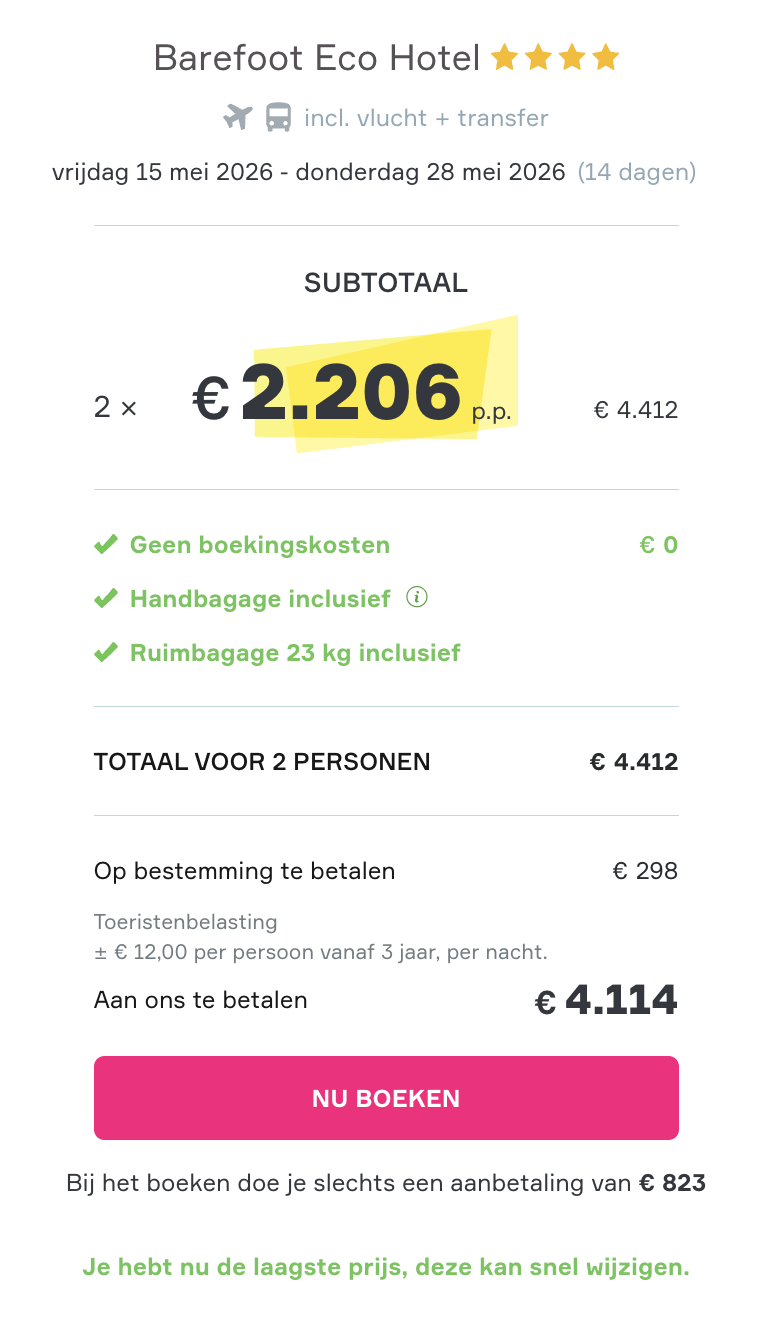758x1336 pixels.
Task: Click the € 823 aanbetaling amount
Action: 672,1183
